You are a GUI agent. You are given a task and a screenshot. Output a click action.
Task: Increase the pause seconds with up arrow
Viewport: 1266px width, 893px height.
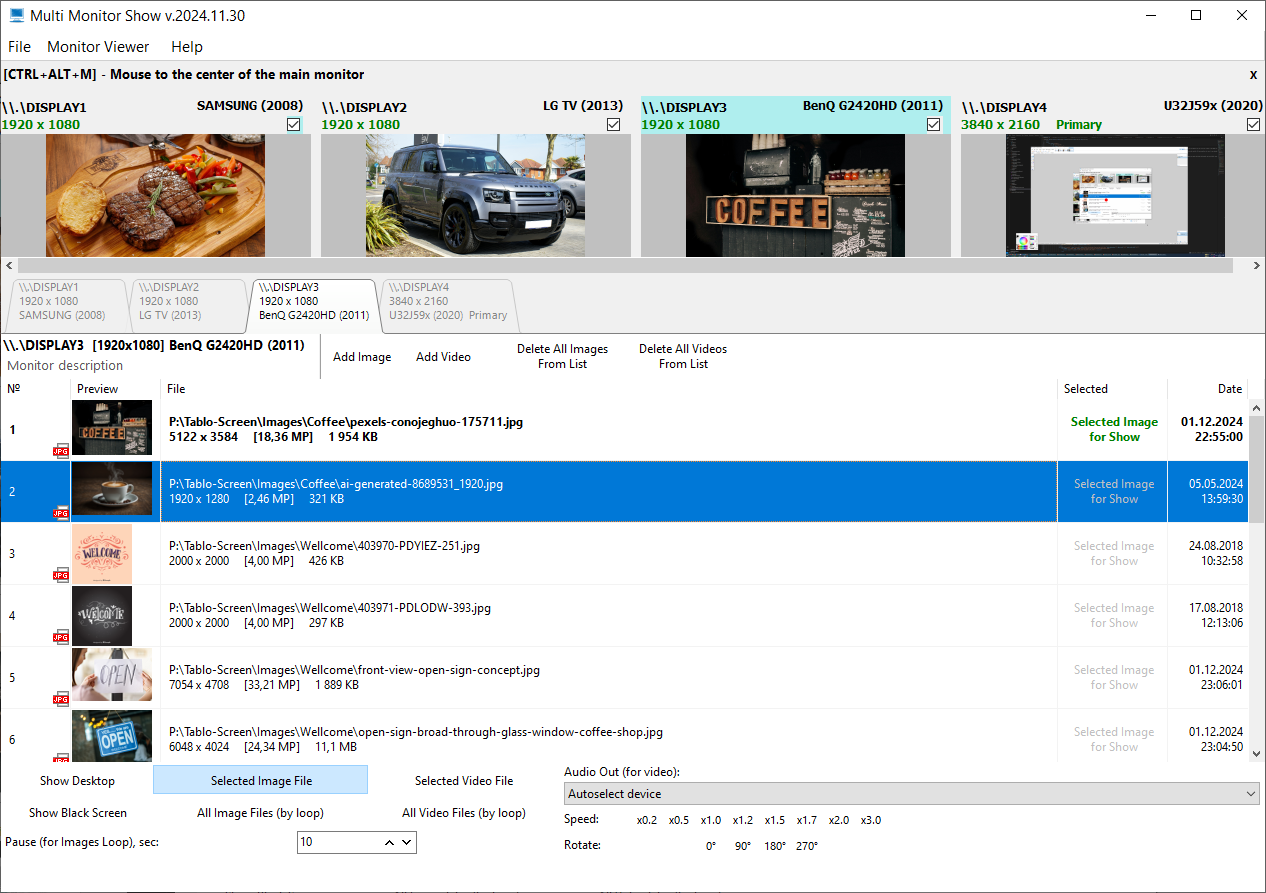[x=389, y=843]
